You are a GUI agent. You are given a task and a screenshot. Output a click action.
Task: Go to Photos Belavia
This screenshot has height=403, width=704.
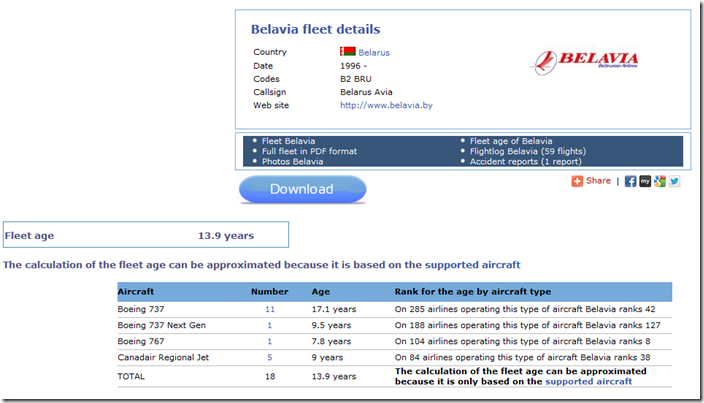pos(292,161)
